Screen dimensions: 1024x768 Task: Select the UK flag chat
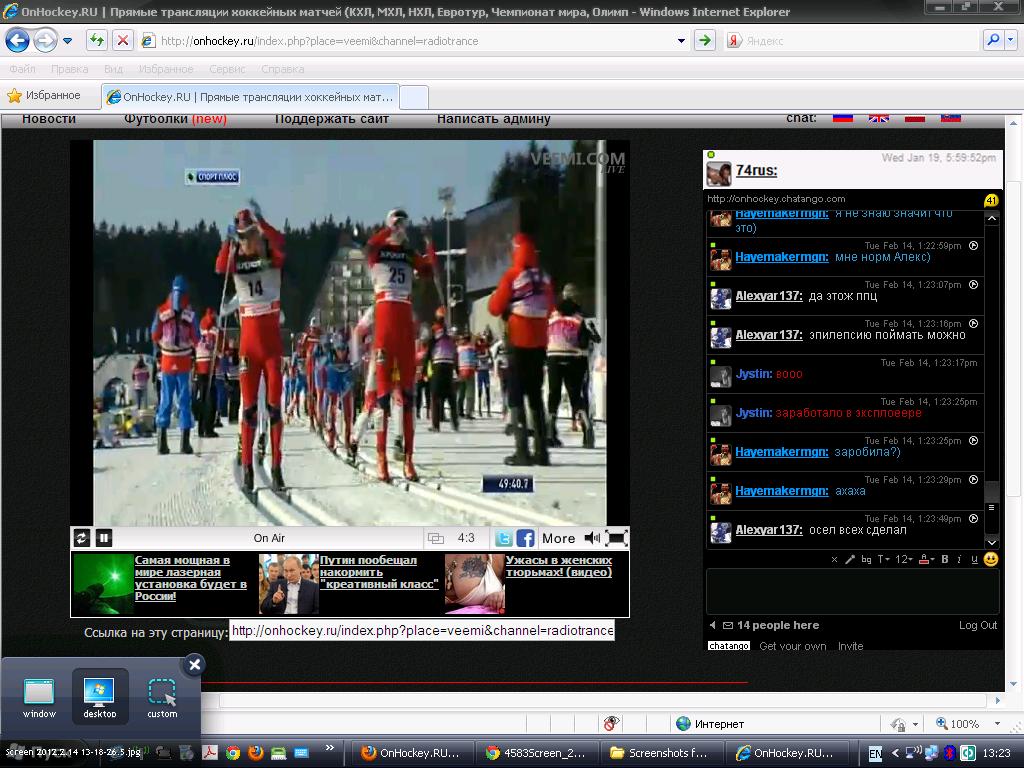tap(878, 118)
